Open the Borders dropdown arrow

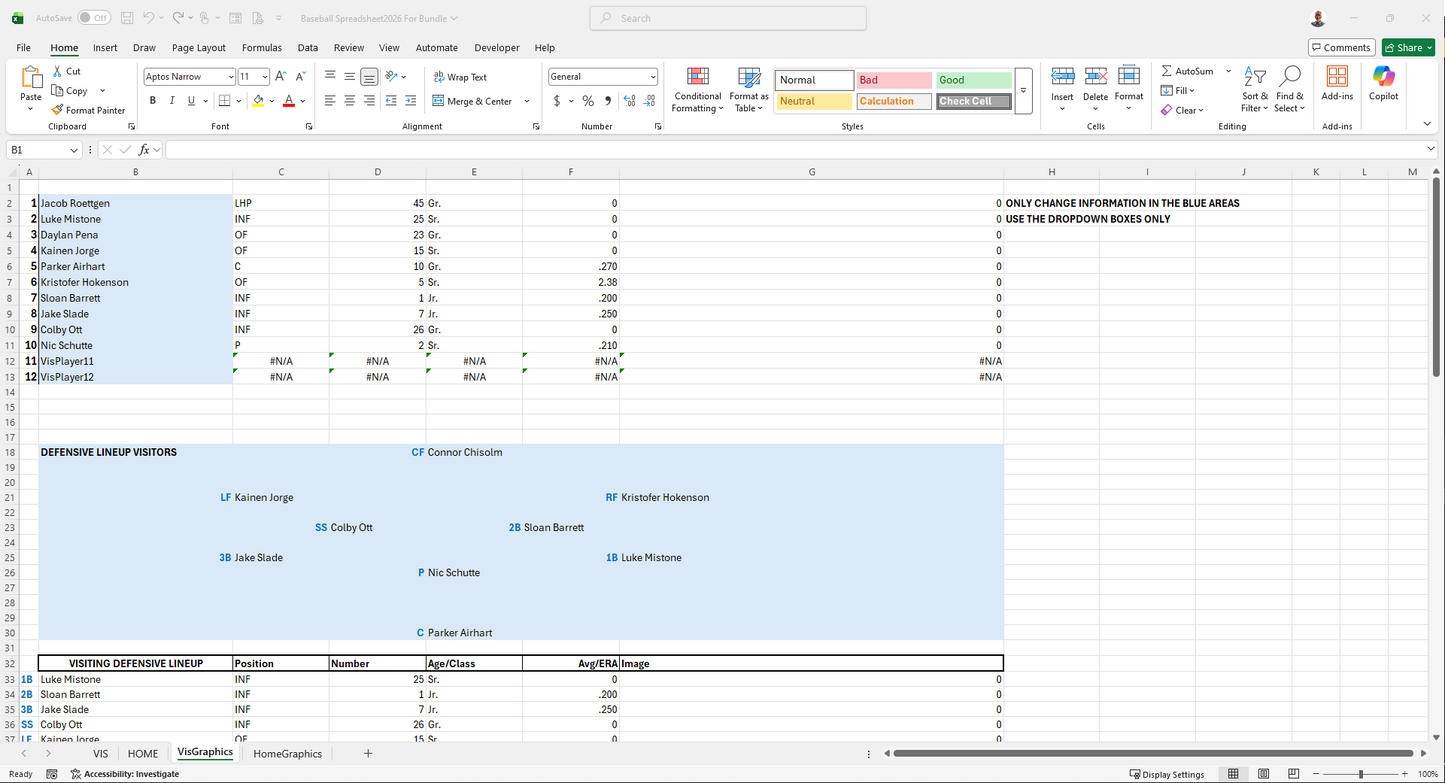[x=237, y=101]
